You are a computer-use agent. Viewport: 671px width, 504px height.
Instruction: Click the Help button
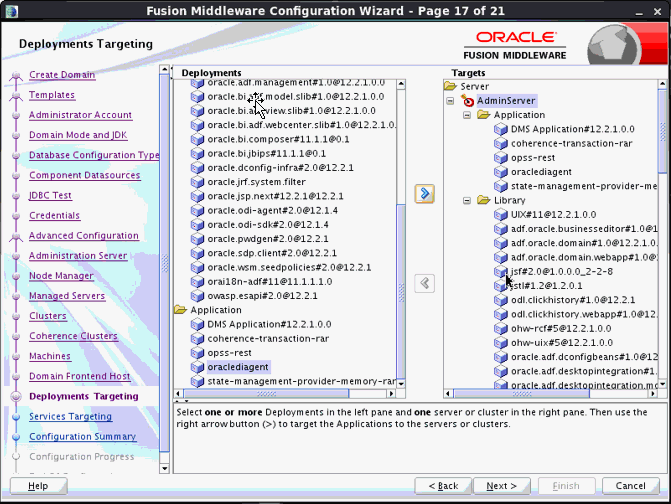tap(38, 486)
